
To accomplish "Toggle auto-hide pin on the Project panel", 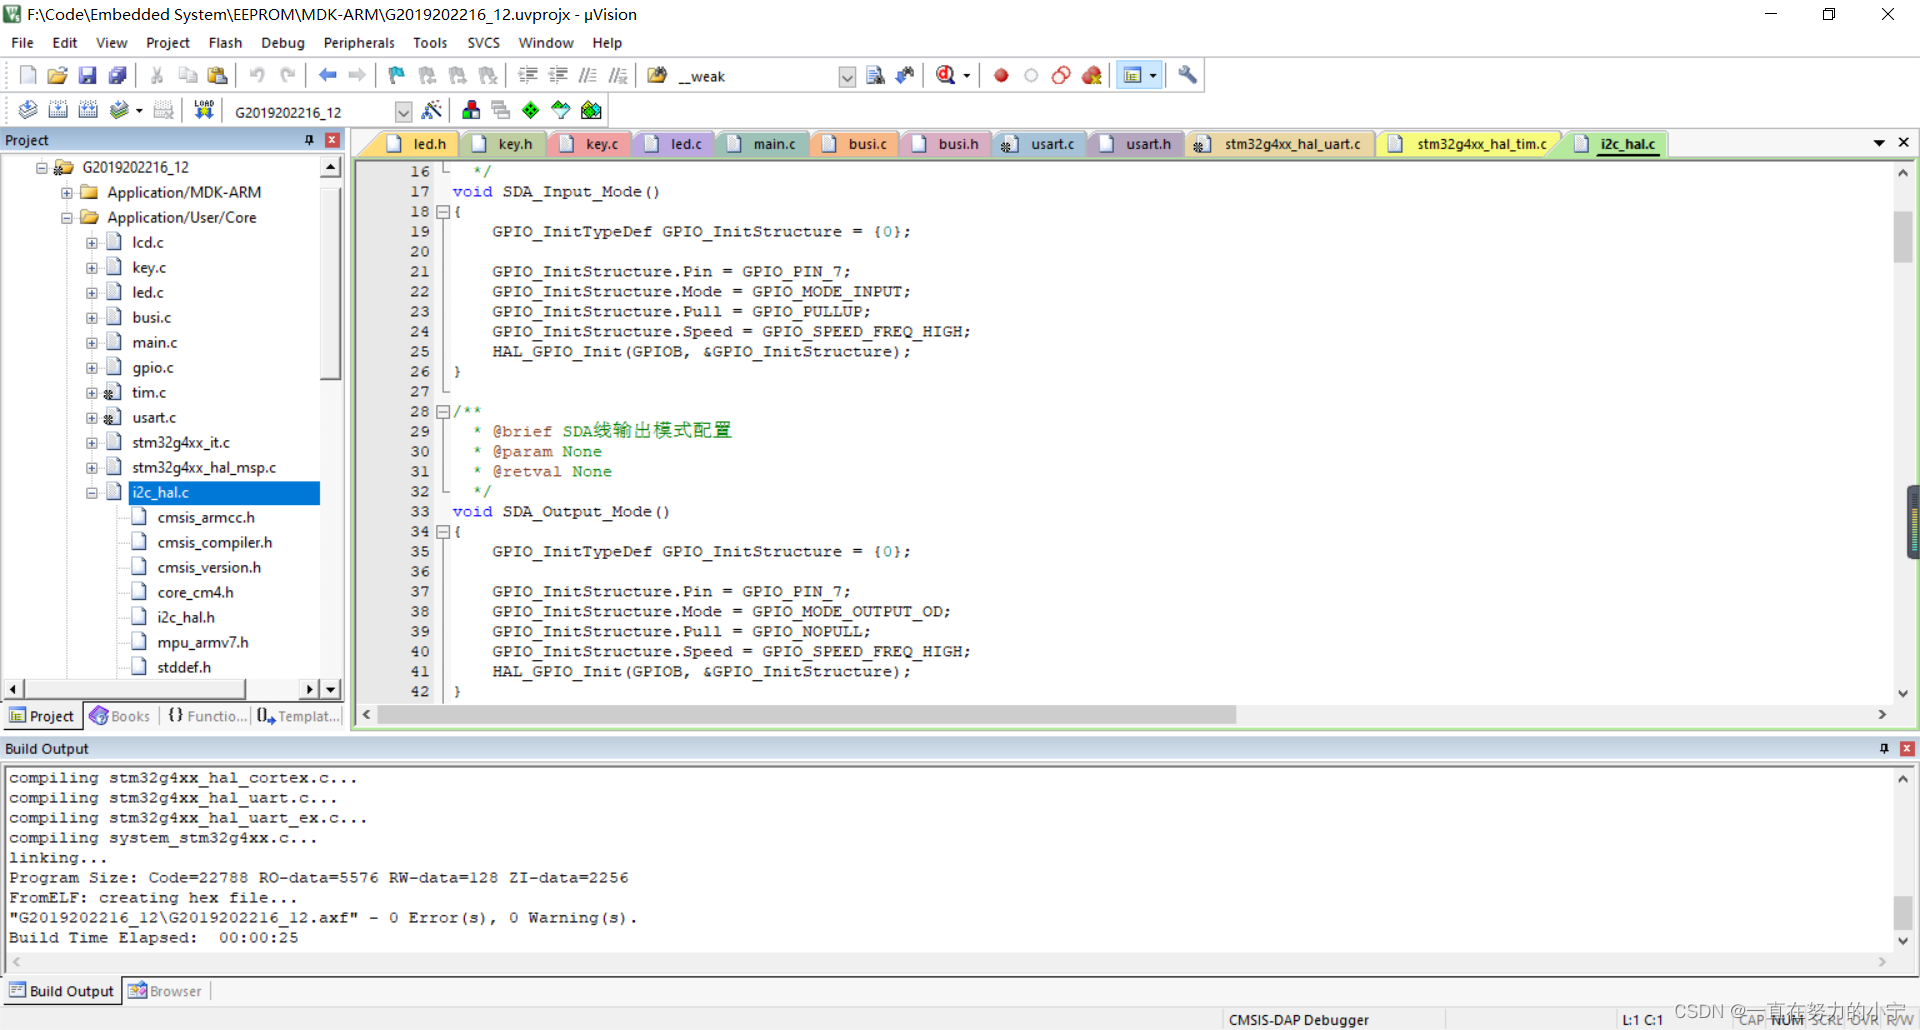I will coord(310,140).
